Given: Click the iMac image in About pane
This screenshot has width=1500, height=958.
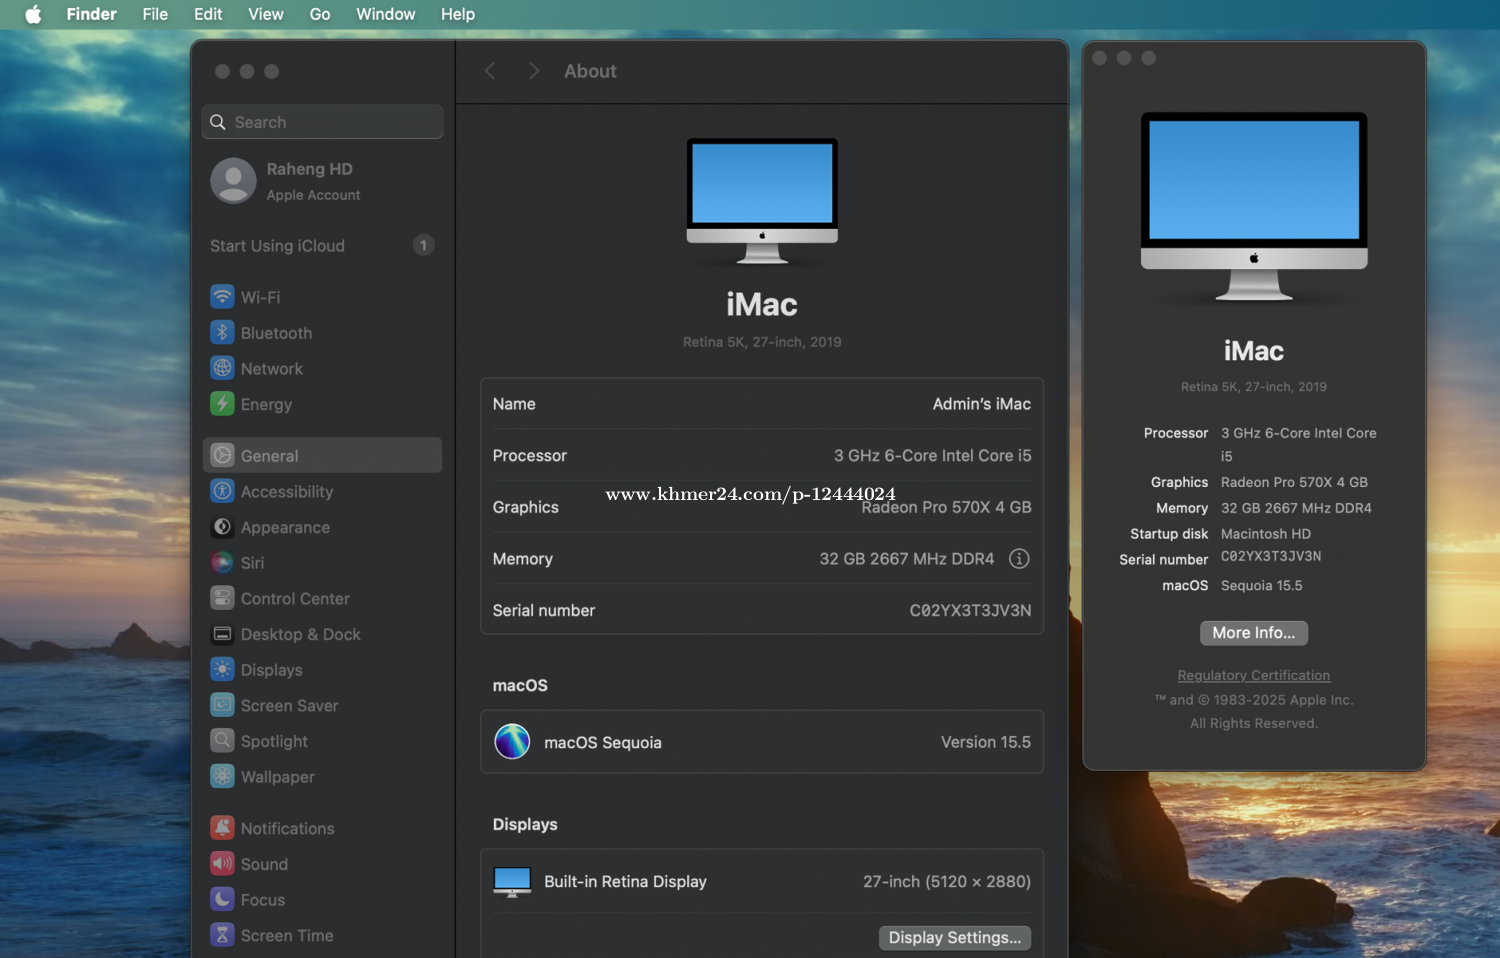Looking at the screenshot, I should click(762, 200).
